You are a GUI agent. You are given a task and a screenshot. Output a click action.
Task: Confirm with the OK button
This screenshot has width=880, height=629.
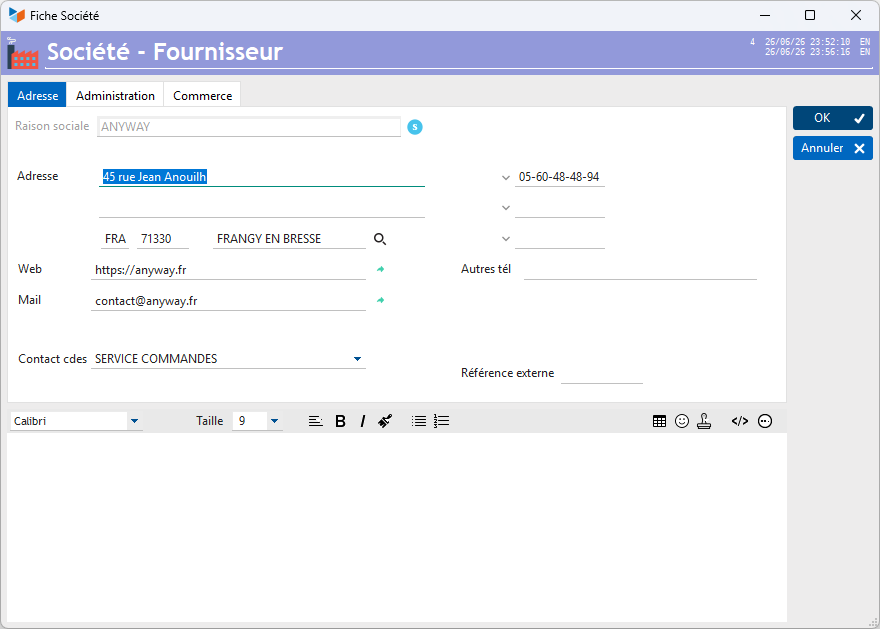click(x=833, y=118)
